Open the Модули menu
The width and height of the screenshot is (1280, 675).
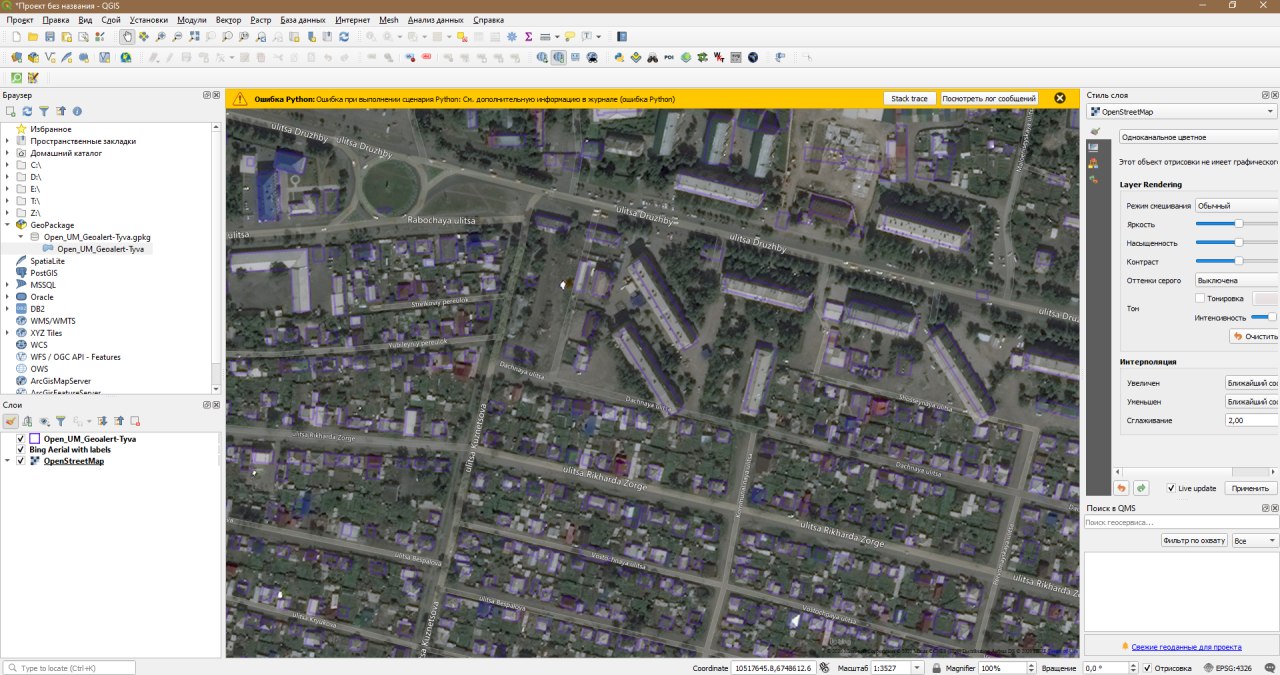tap(192, 20)
